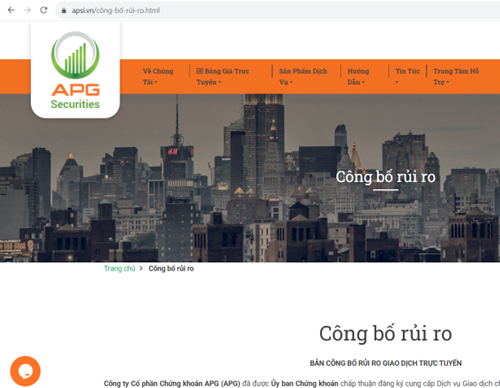Viewport: 500px width, 388px height.
Task: Click the Công bố rủi ro breadcrumb
Action: 171,268
